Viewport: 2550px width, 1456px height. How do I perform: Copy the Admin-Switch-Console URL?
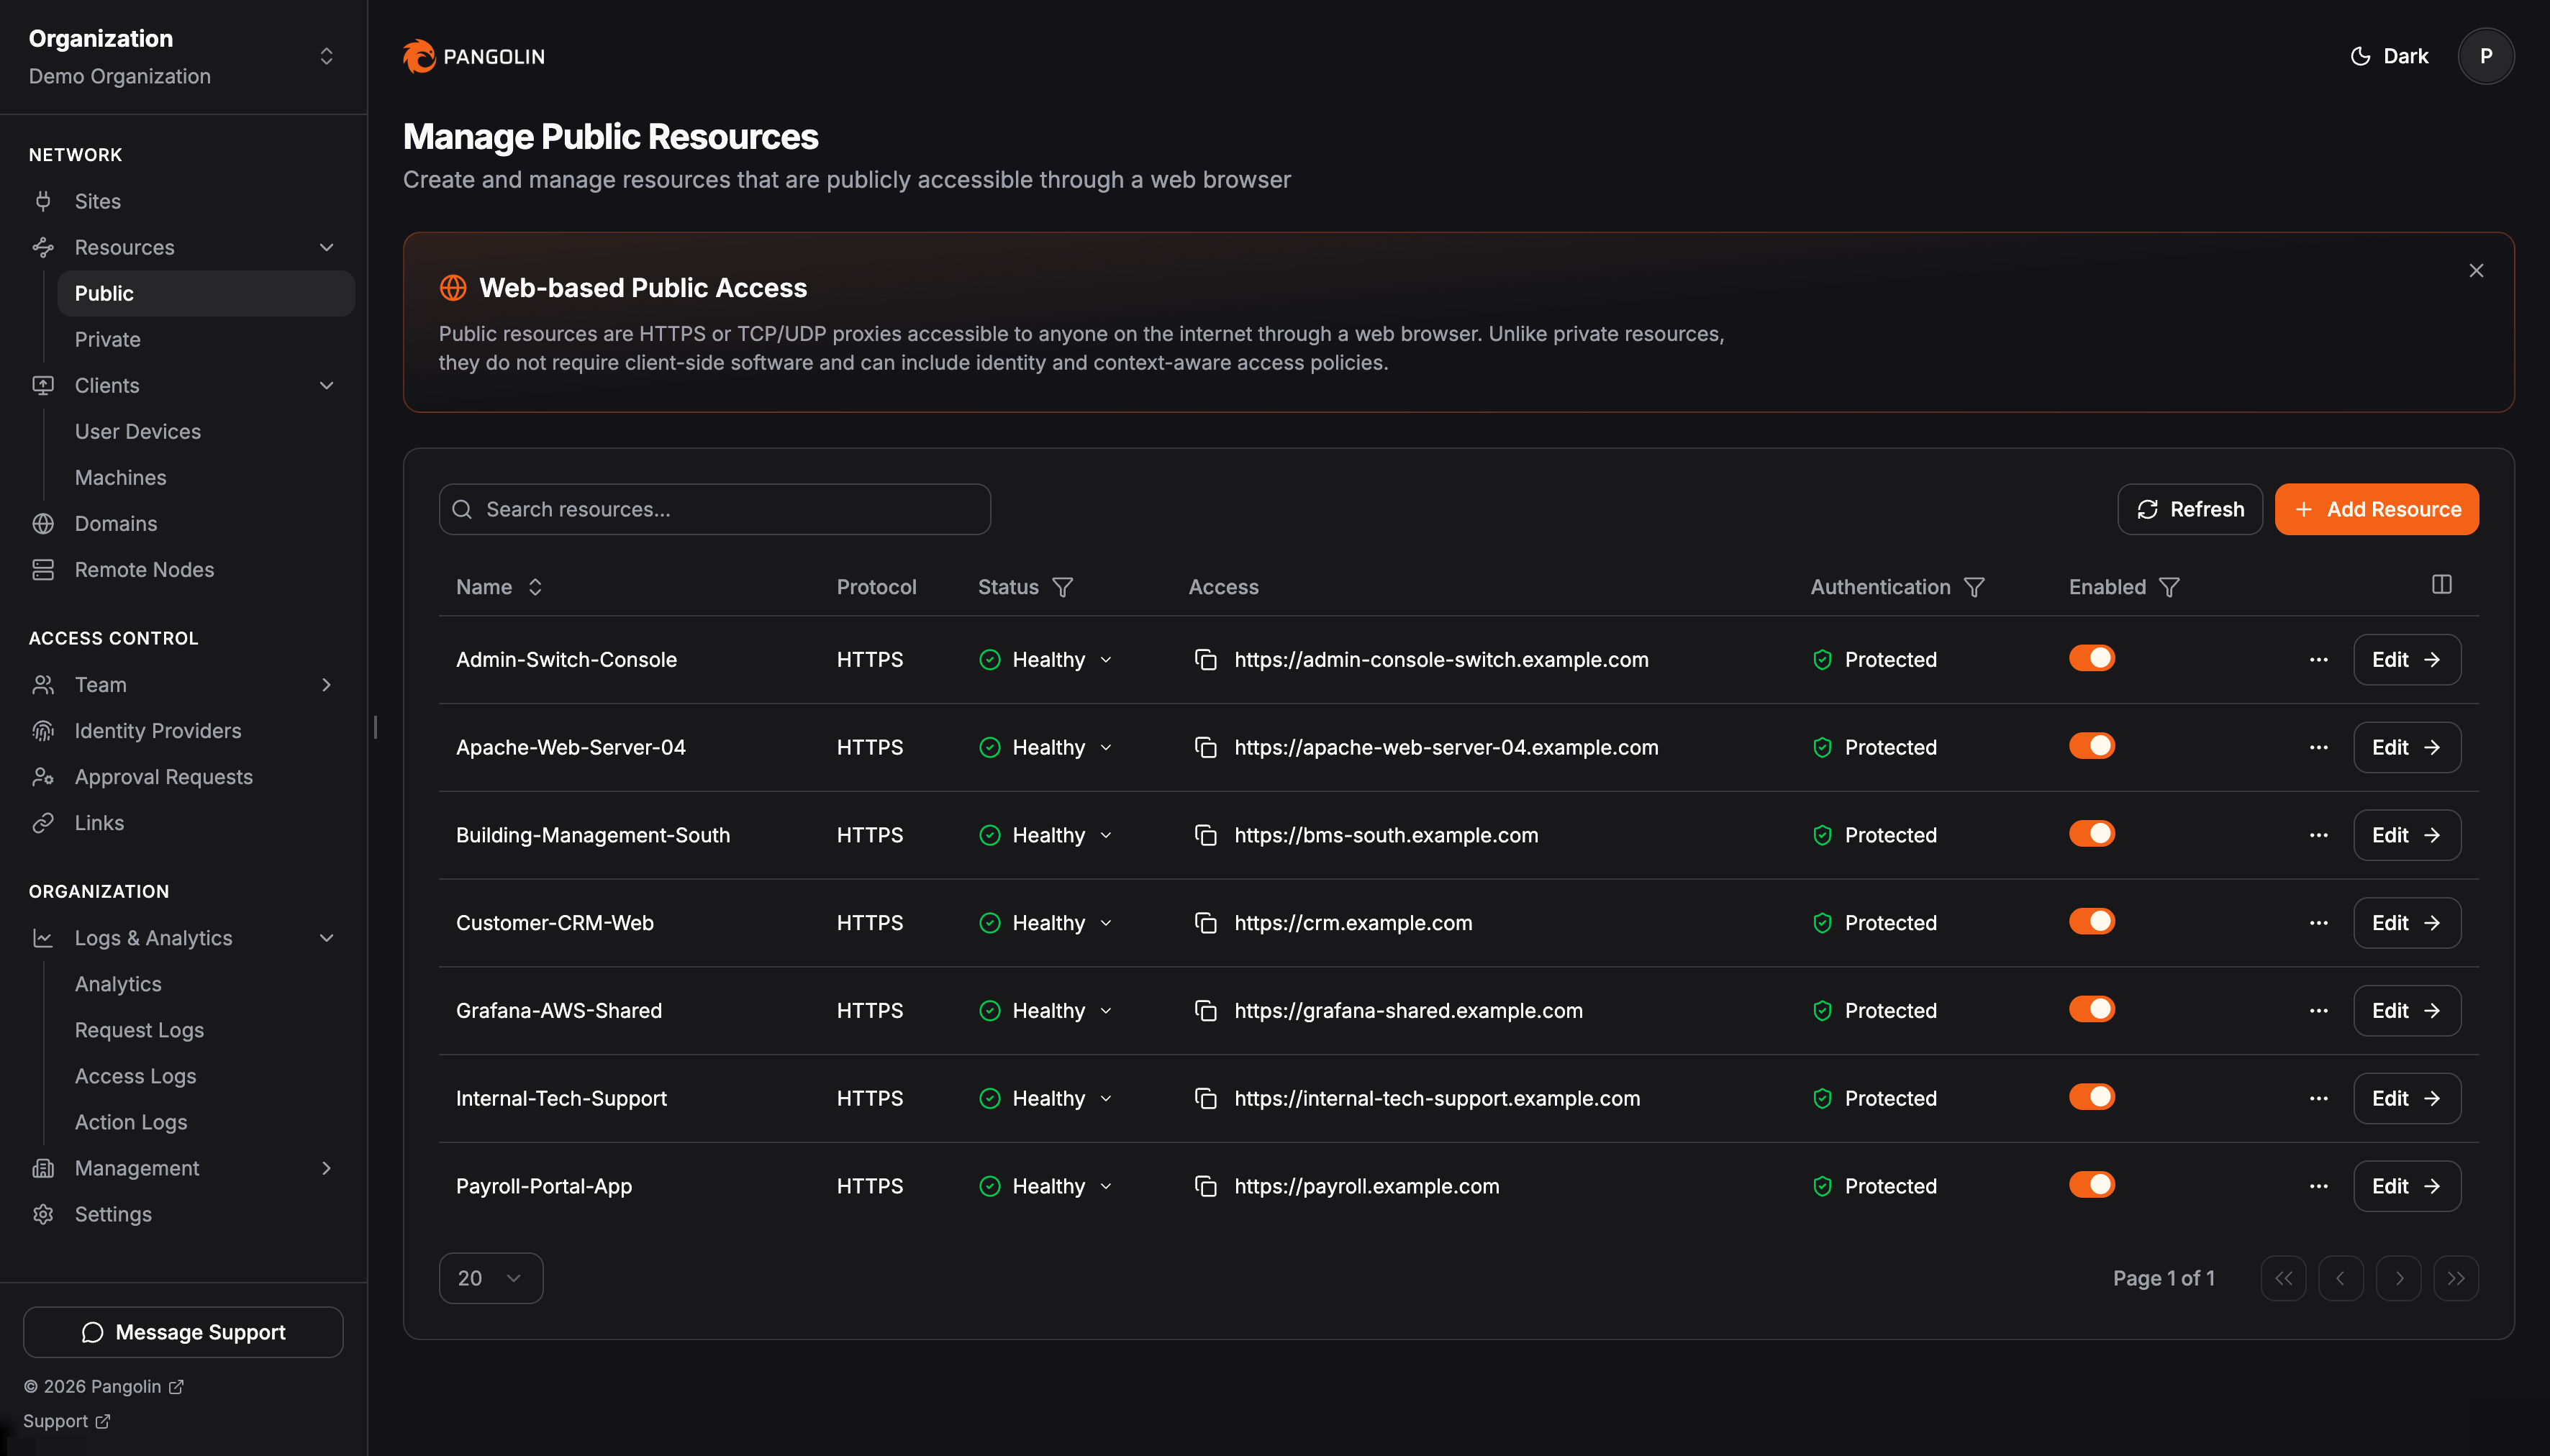[1206, 660]
